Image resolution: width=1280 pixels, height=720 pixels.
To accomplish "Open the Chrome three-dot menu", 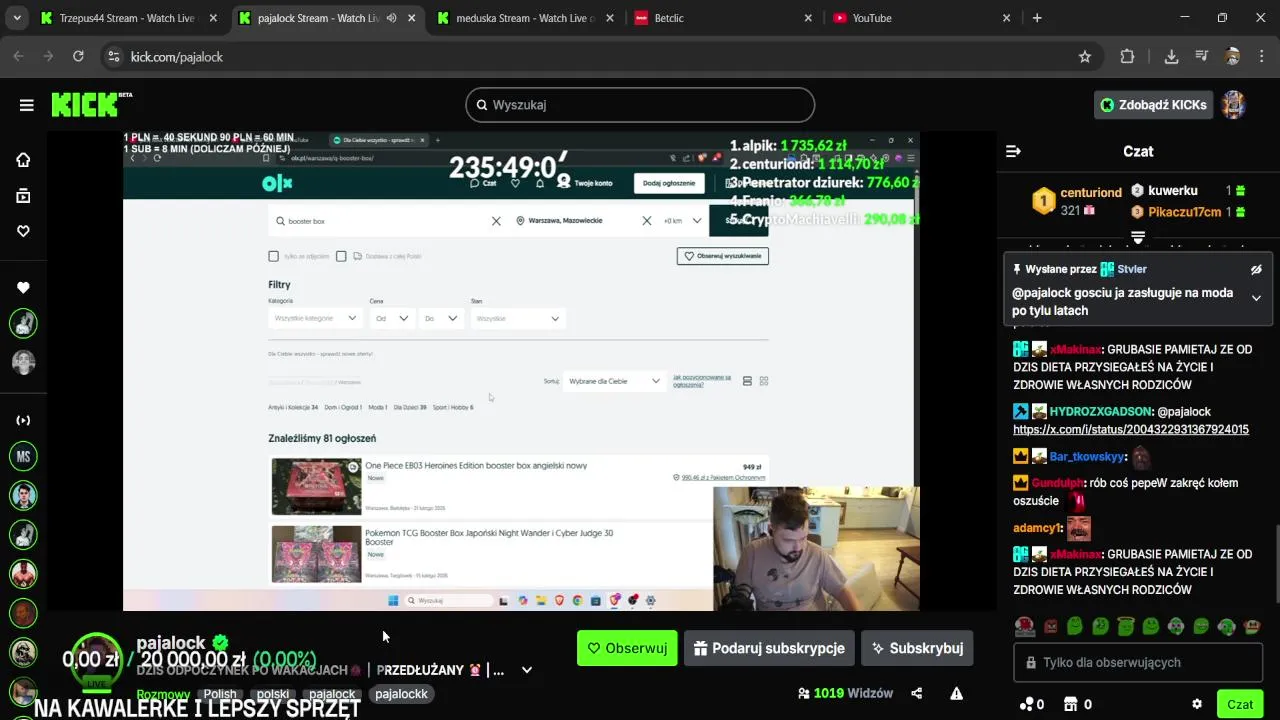I will [x=1263, y=57].
